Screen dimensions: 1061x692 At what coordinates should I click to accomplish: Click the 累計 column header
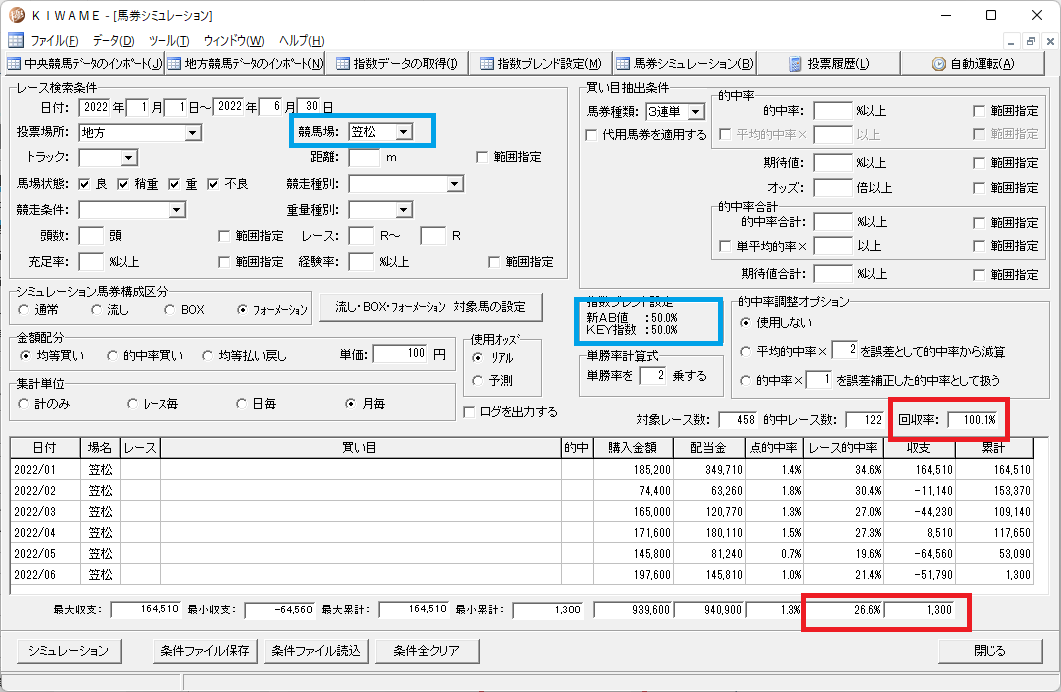click(x=994, y=448)
